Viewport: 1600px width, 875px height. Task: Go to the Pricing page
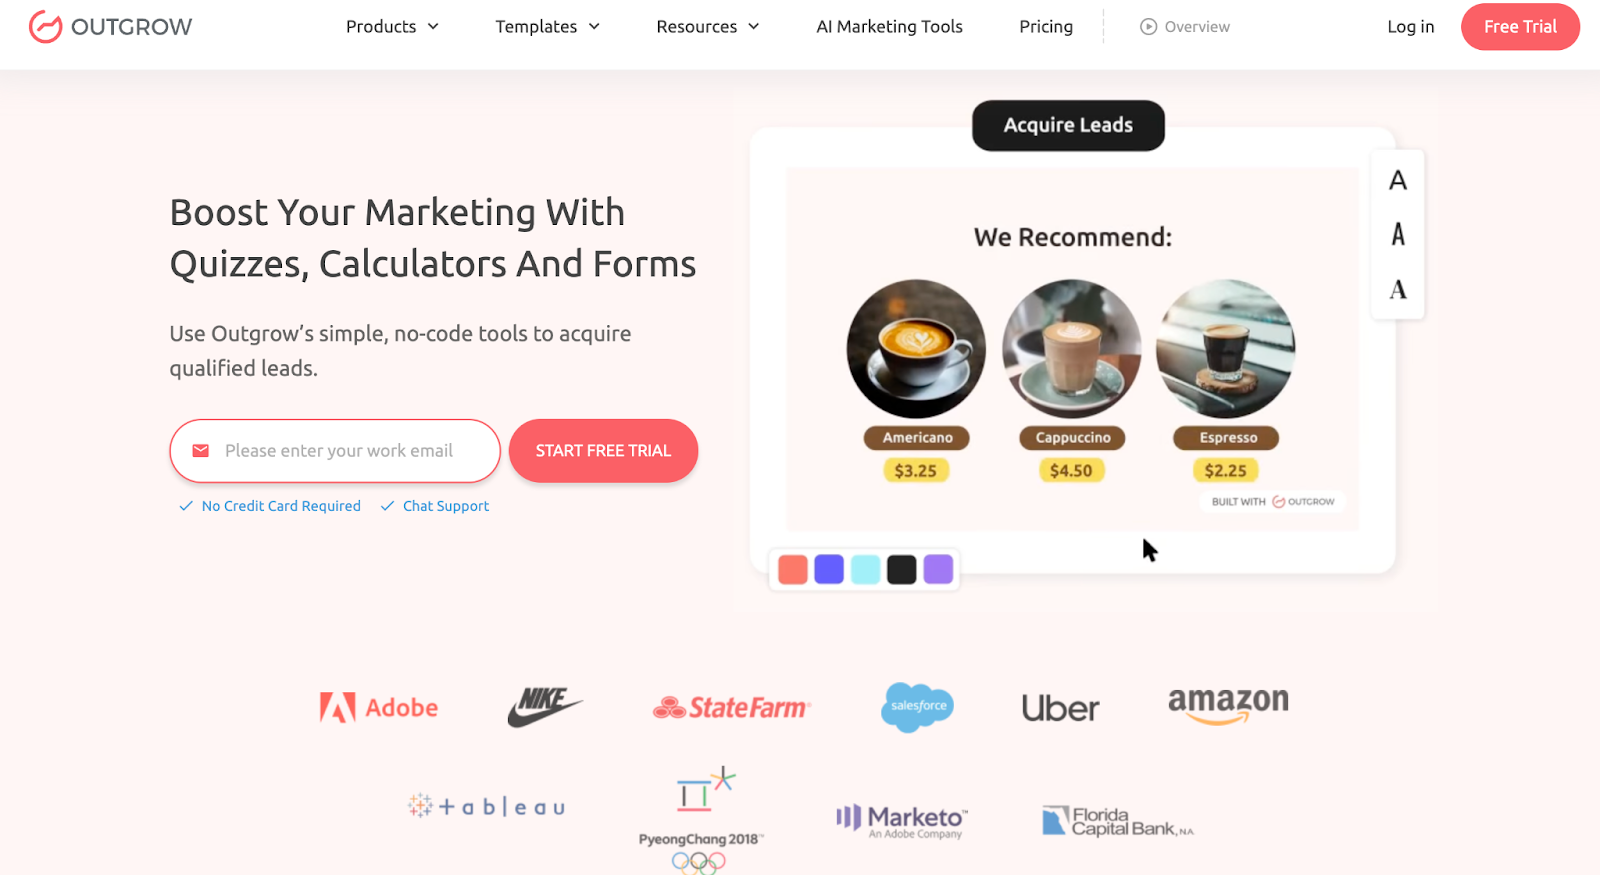(1046, 27)
